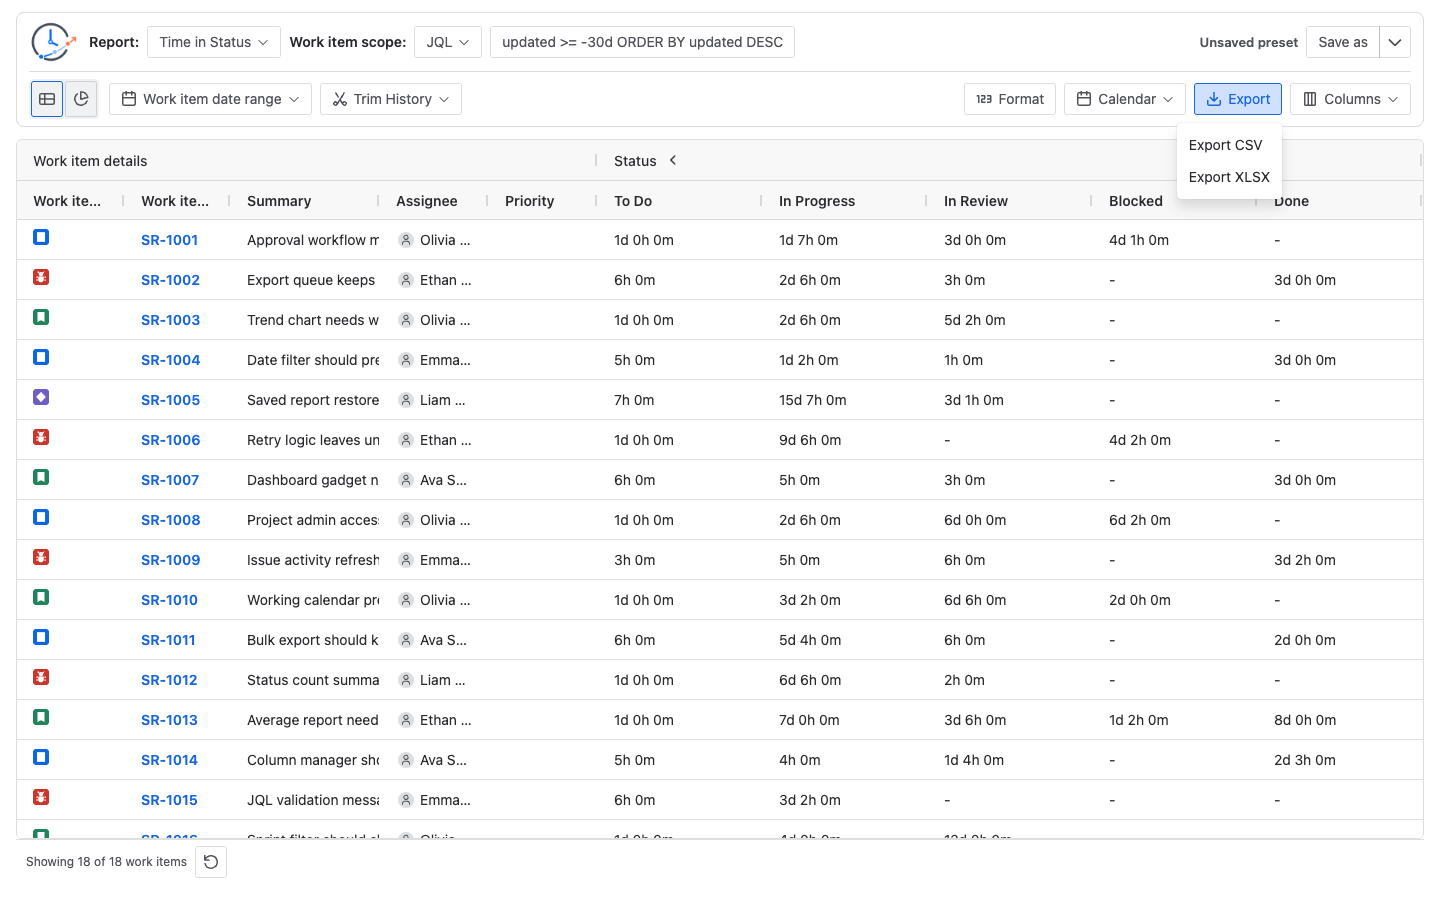Open work item SR-1015 link

point(169,800)
